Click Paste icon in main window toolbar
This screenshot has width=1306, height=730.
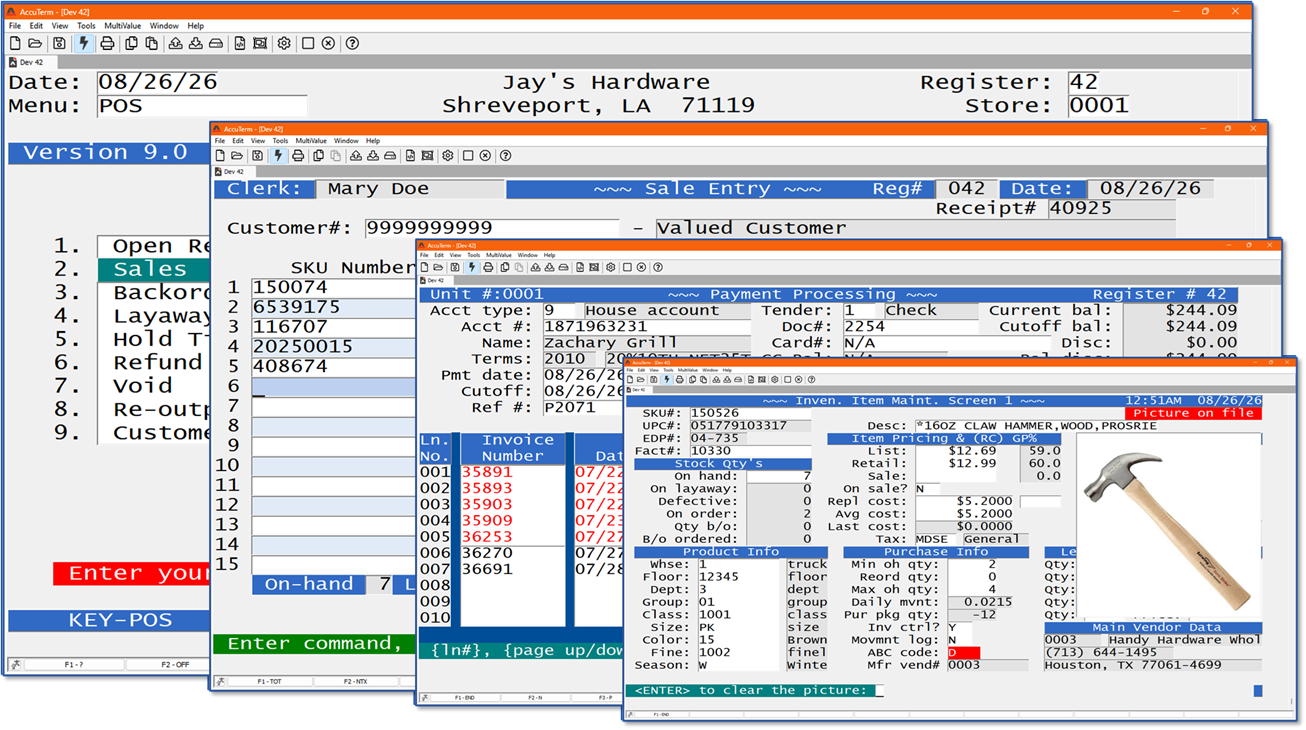[151, 44]
